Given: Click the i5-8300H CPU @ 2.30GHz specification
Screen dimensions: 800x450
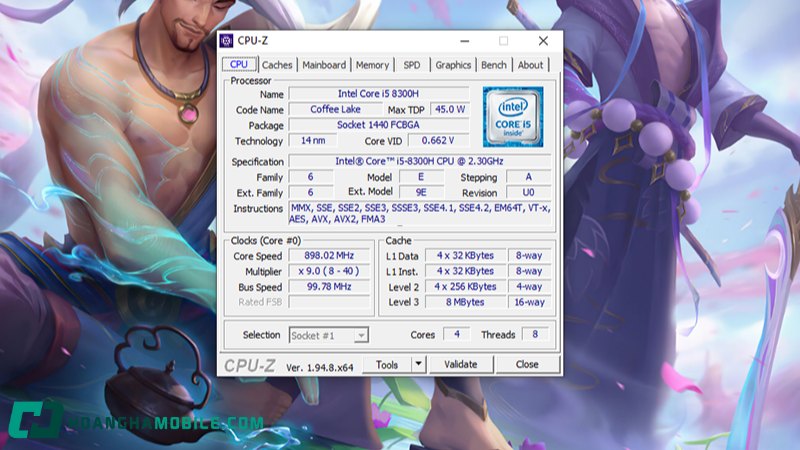Looking at the screenshot, I should click(419, 161).
